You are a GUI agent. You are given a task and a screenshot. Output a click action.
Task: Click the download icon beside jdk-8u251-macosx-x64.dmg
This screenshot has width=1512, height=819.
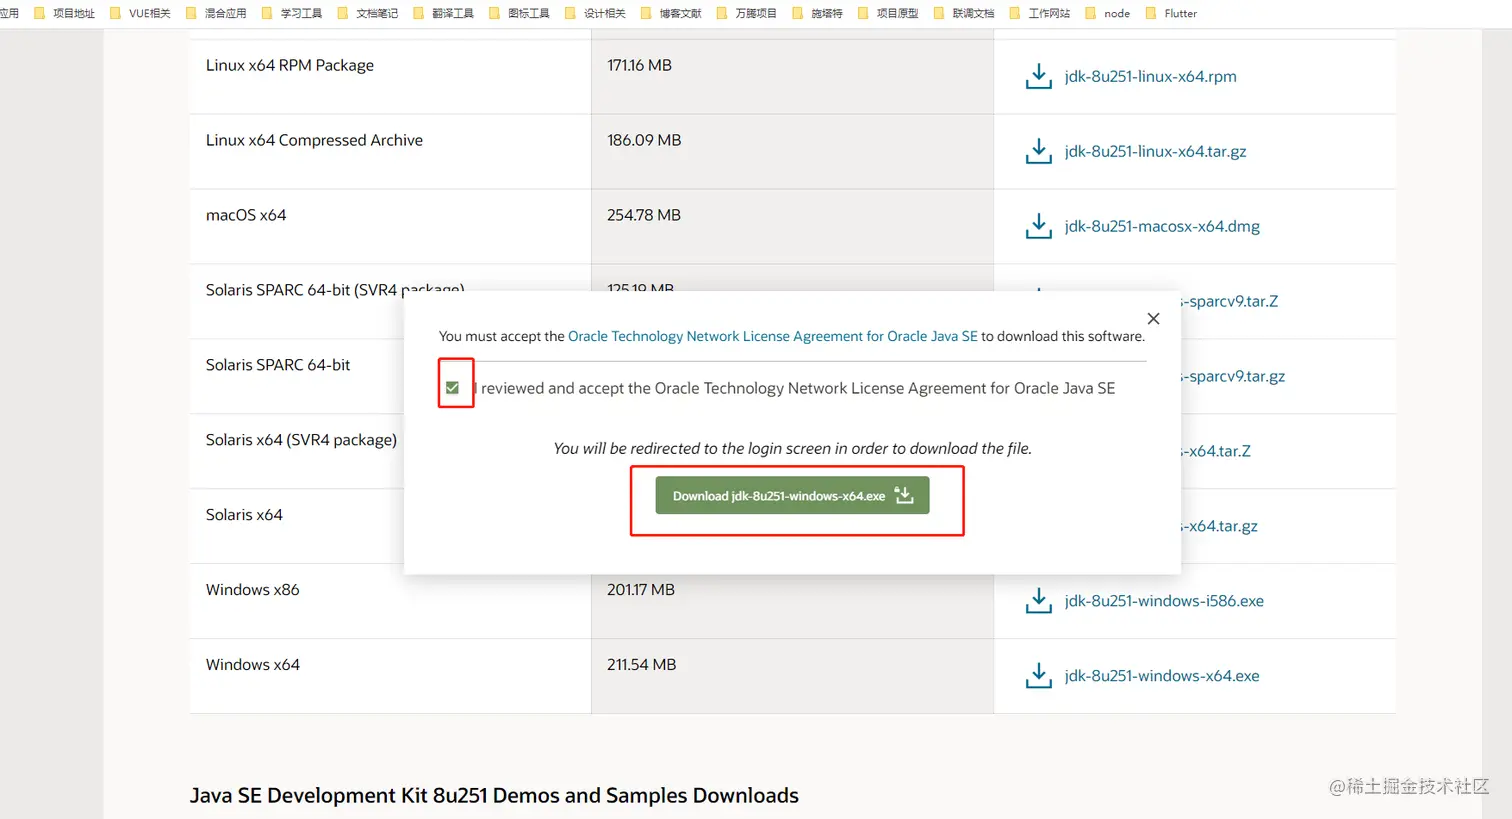coord(1039,227)
